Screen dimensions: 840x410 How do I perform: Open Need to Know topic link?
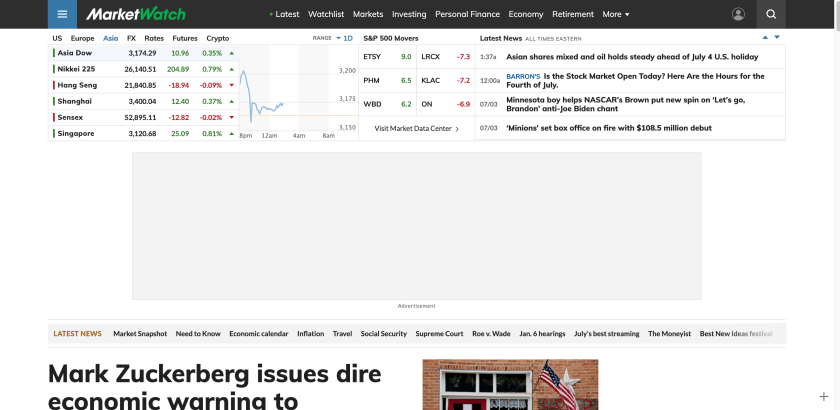[x=198, y=333]
